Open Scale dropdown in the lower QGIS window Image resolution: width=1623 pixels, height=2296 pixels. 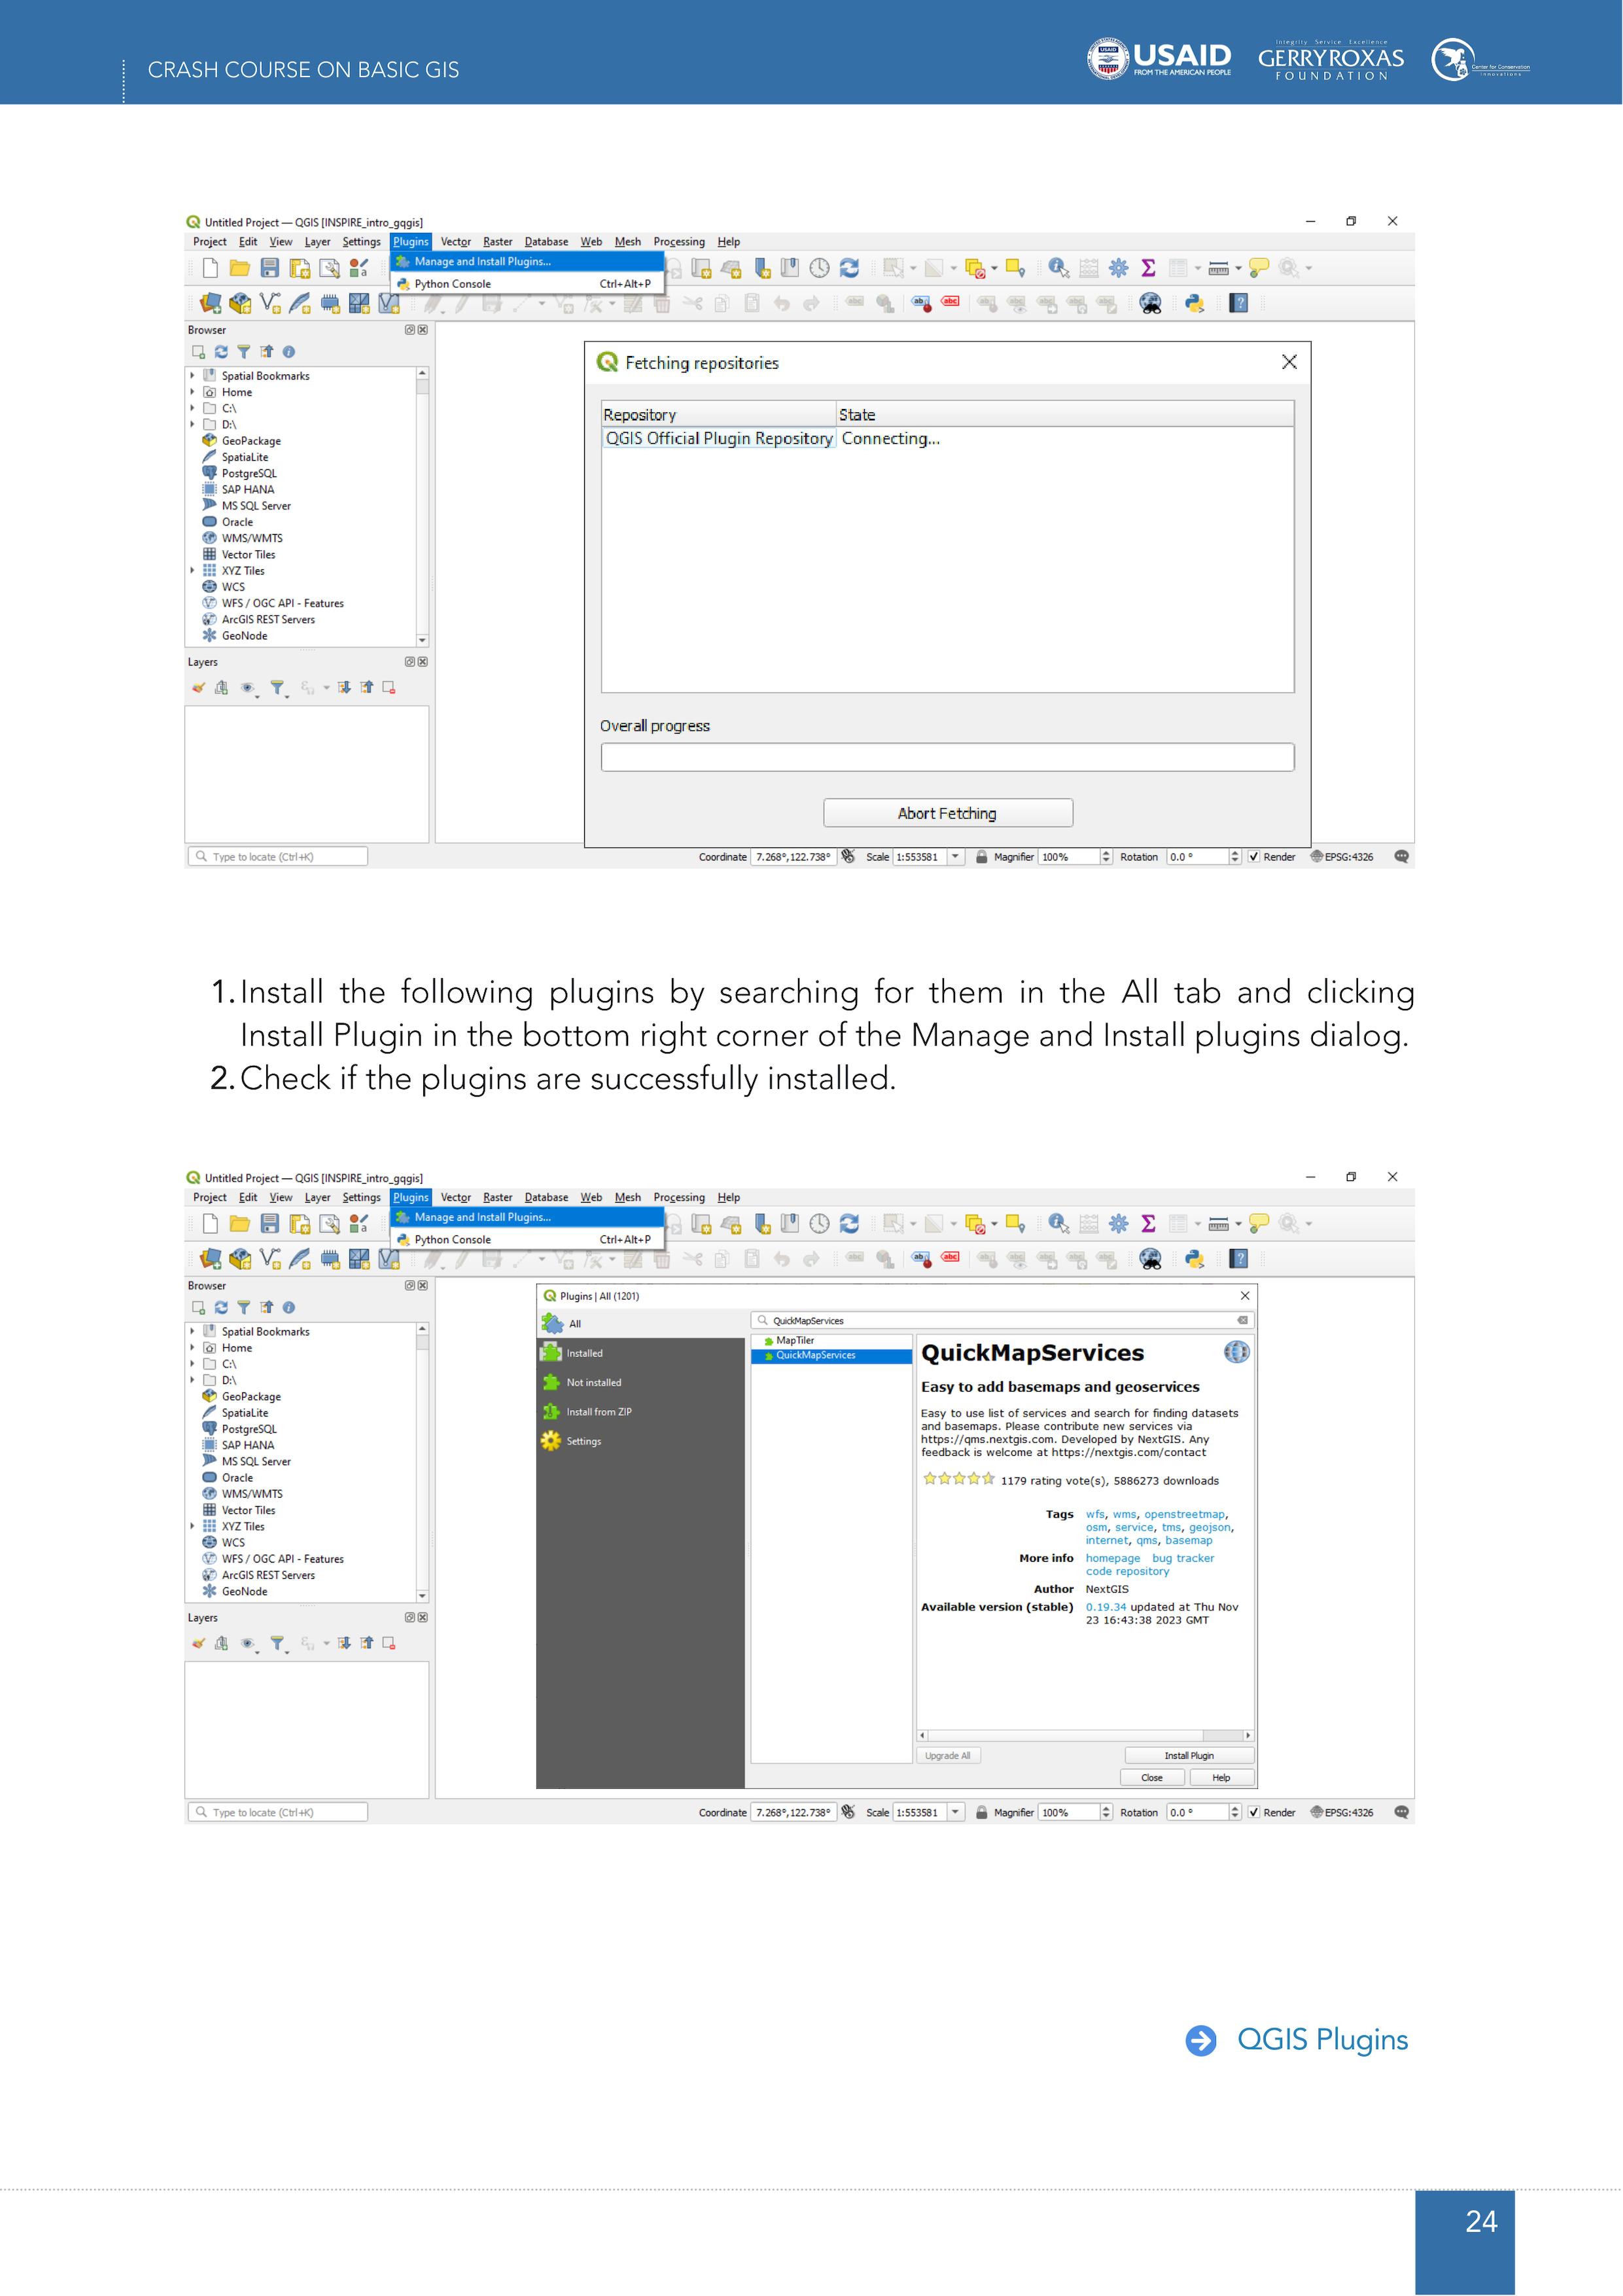pyautogui.click(x=956, y=1812)
